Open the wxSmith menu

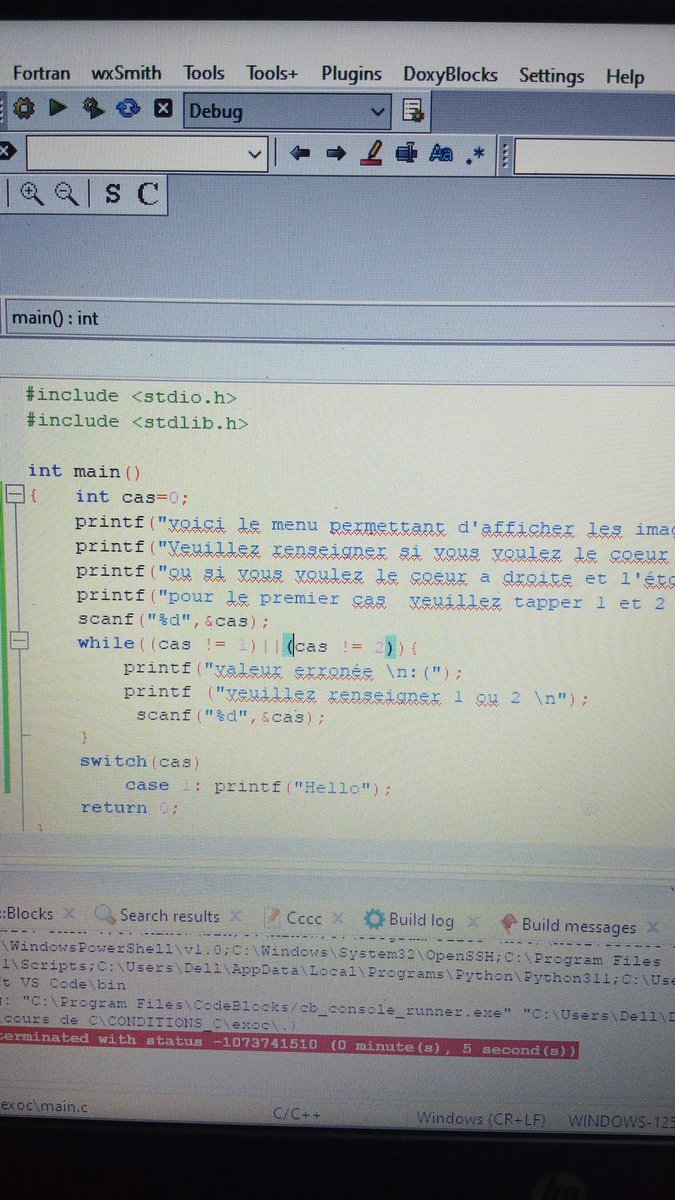(127, 73)
